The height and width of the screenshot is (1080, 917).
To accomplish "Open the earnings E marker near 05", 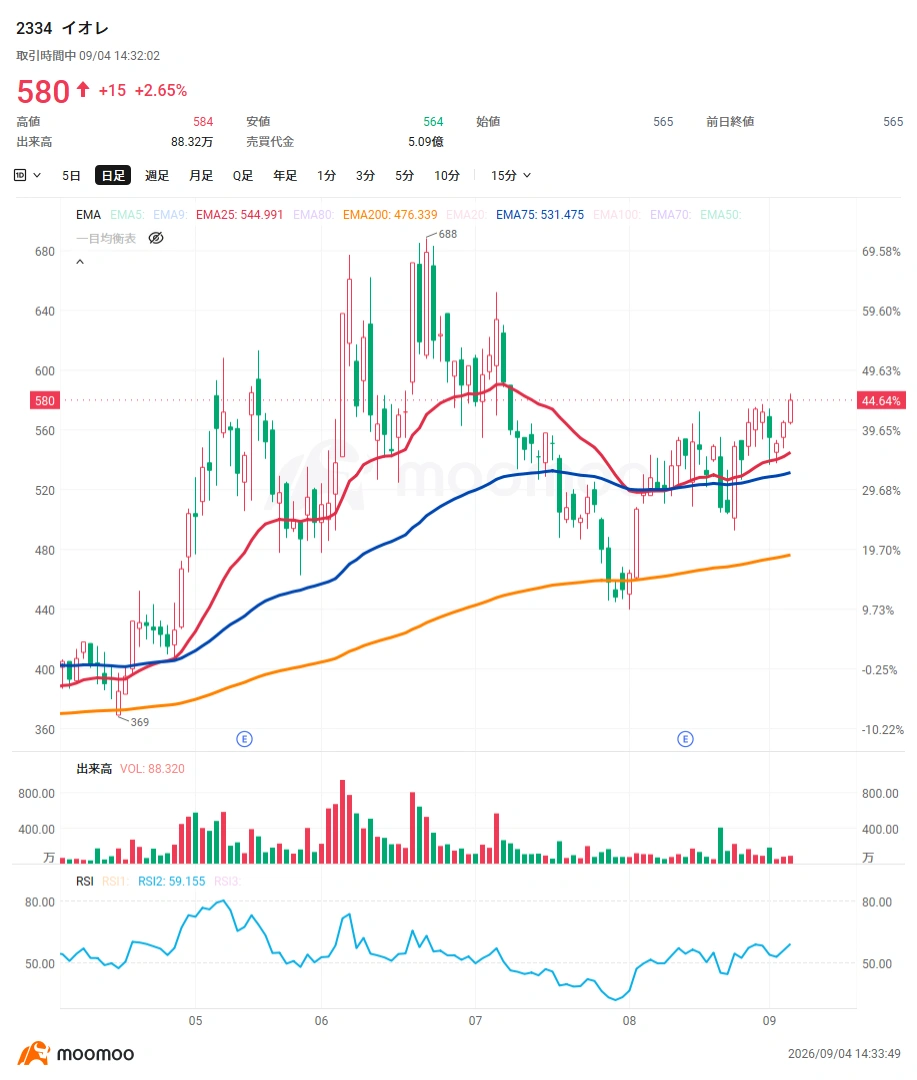I will point(245,739).
